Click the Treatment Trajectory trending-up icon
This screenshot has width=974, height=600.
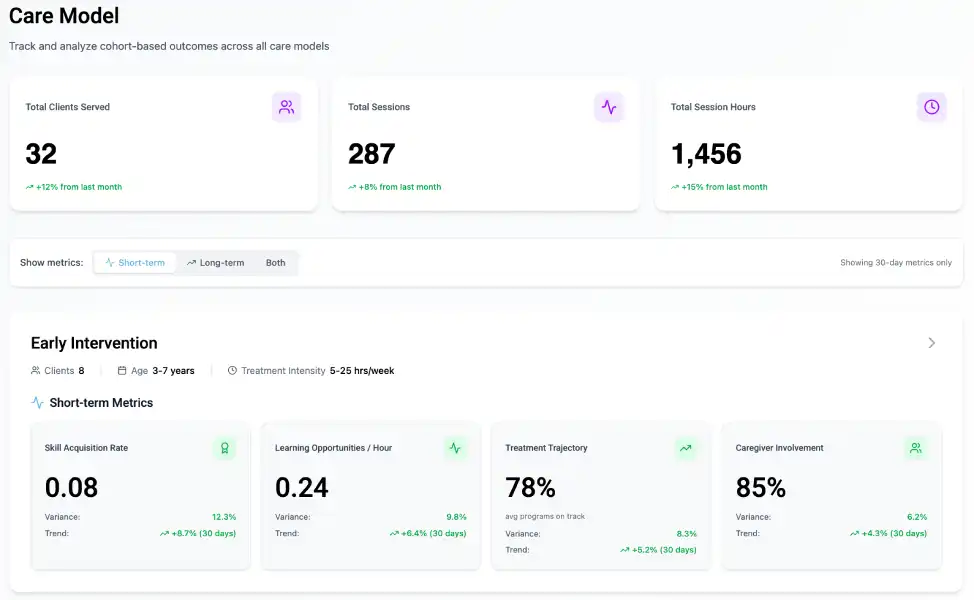pos(686,448)
